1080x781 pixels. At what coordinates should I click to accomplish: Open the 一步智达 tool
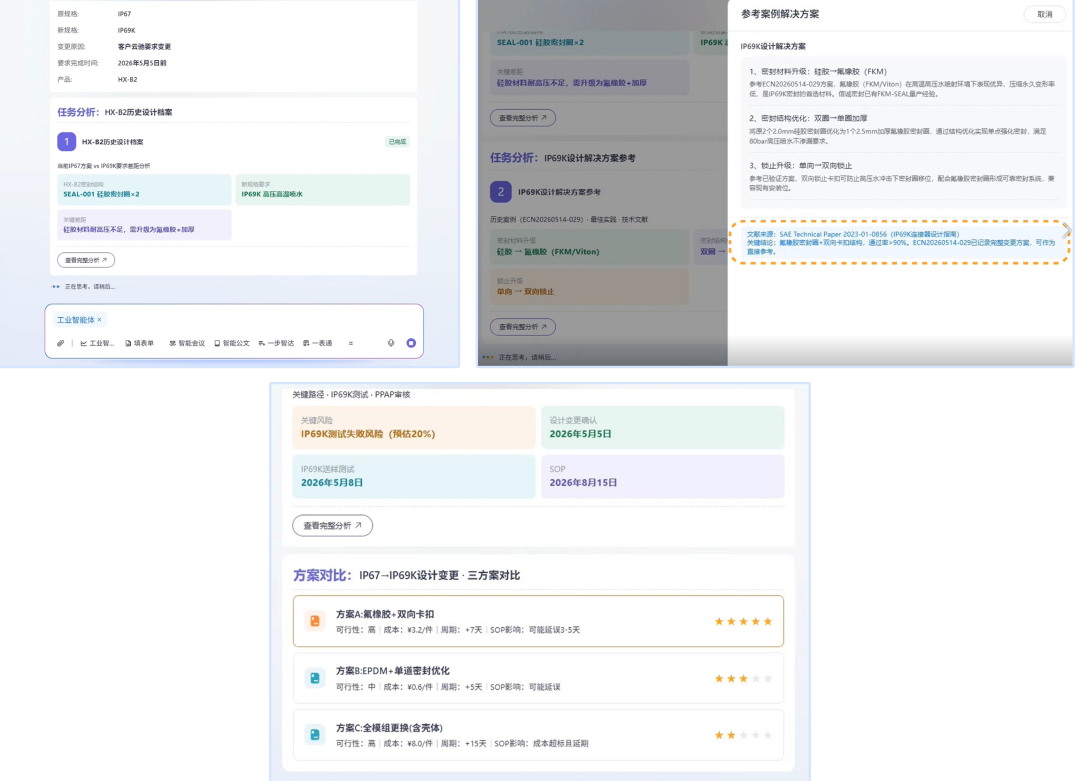[276, 343]
